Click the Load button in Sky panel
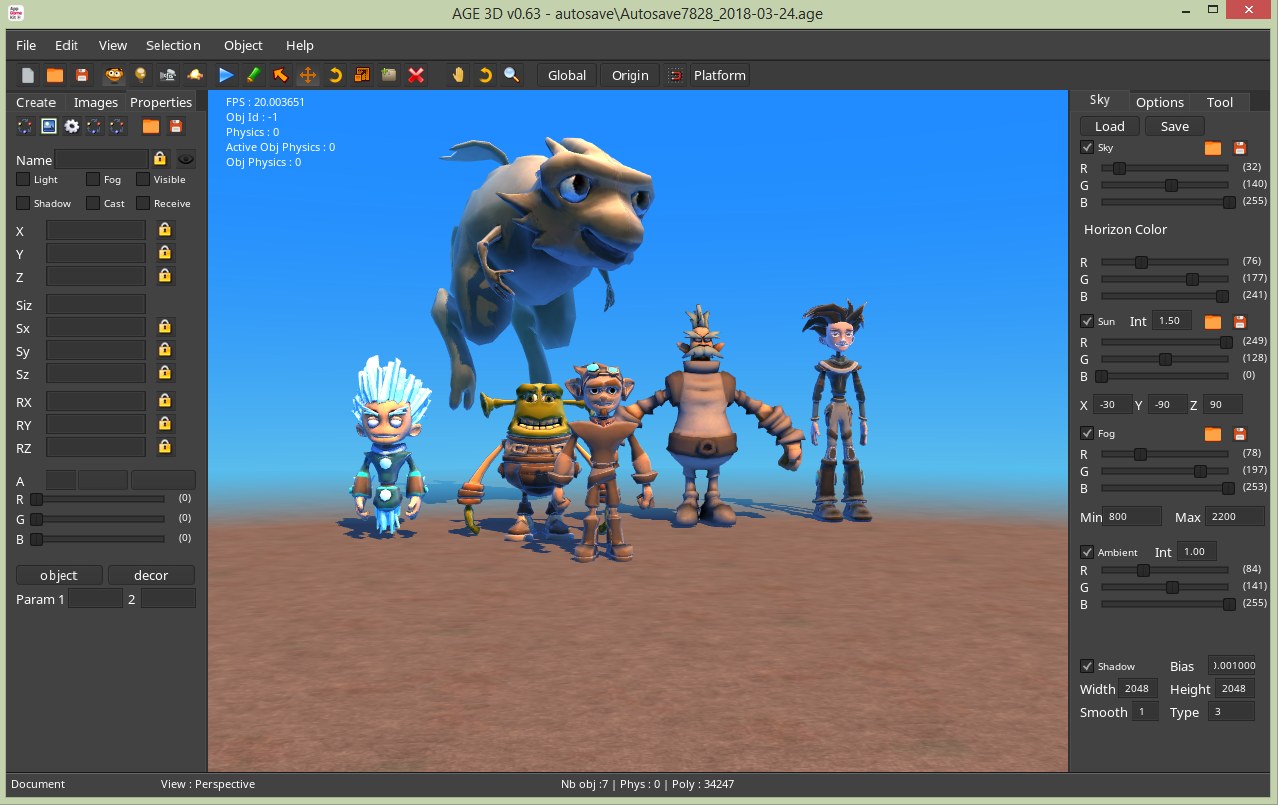Viewport: 1278px width, 805px height. point(1110,126)
